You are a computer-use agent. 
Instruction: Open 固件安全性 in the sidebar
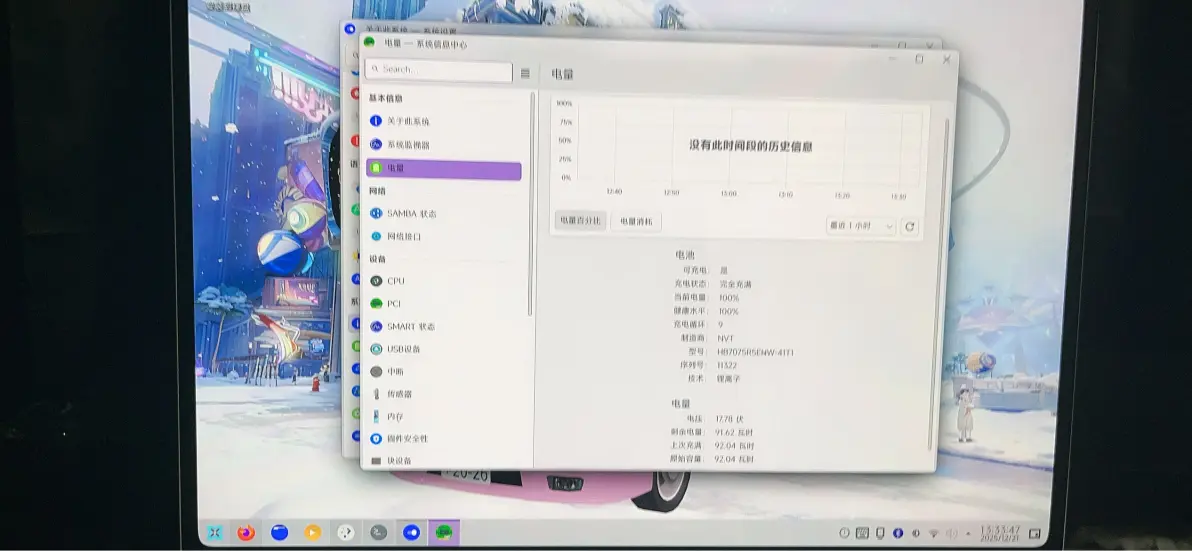445,439
